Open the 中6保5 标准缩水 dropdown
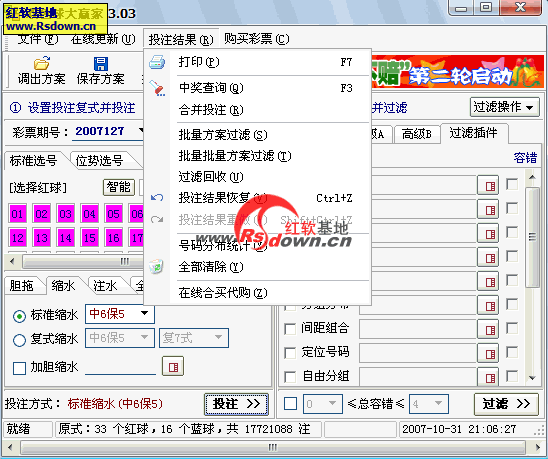The image size is (548, 459). [120, 314]
